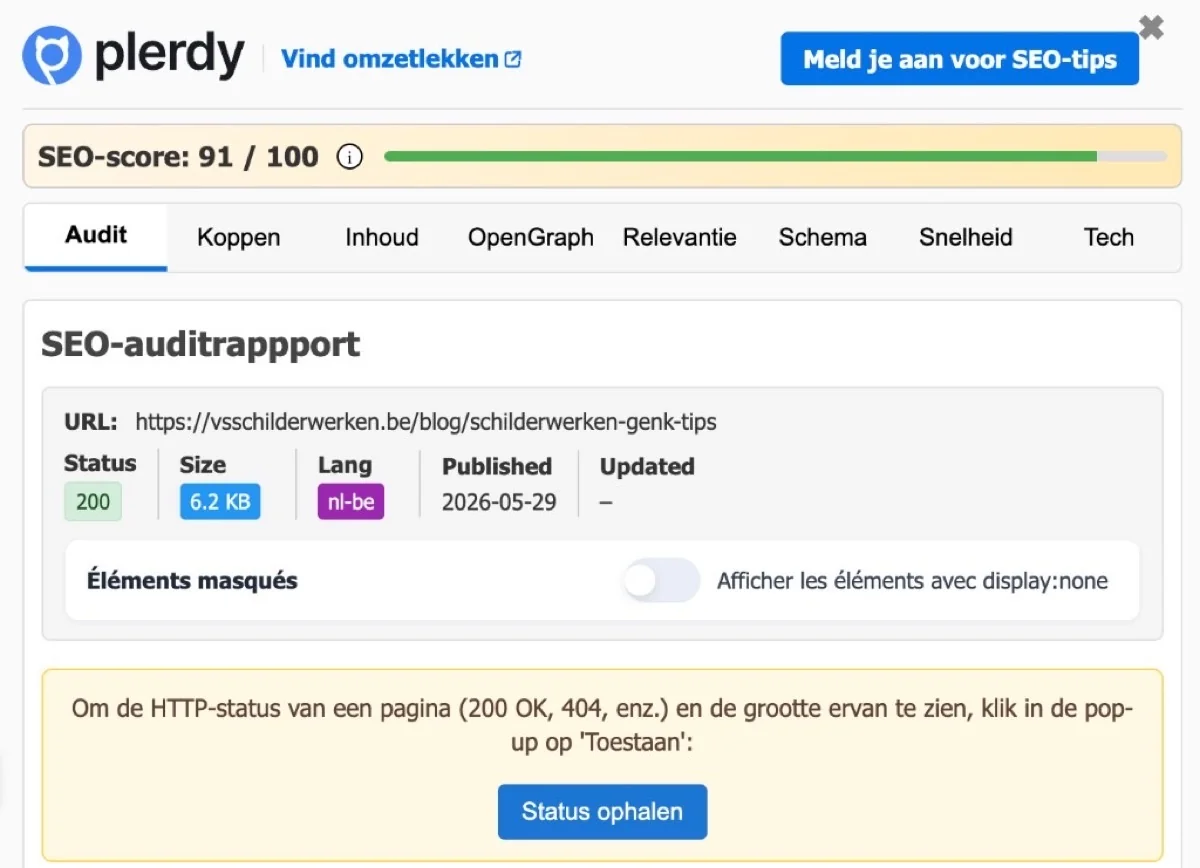This screenshot has width=1200, height=868.
Task: Switch to the Audit tab
Action: coord(96,237)
